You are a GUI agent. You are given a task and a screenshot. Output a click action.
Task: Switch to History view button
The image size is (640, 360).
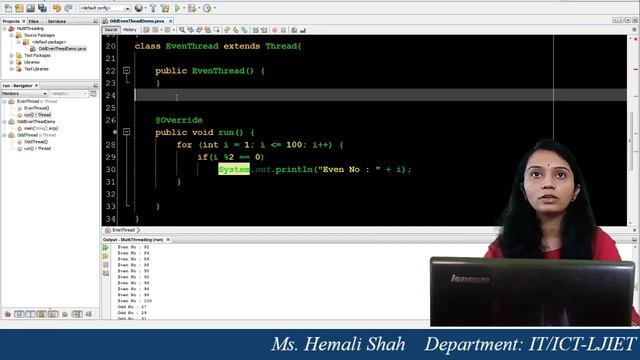129,30
